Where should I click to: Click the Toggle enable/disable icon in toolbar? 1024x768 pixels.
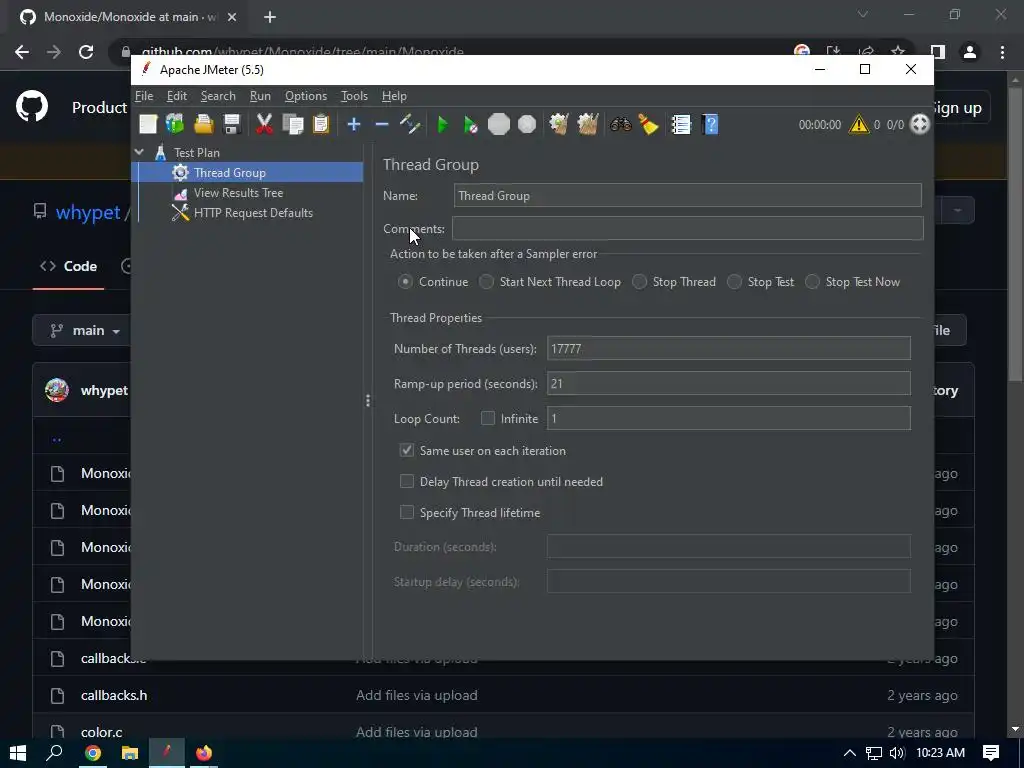[x=410, y=124]
